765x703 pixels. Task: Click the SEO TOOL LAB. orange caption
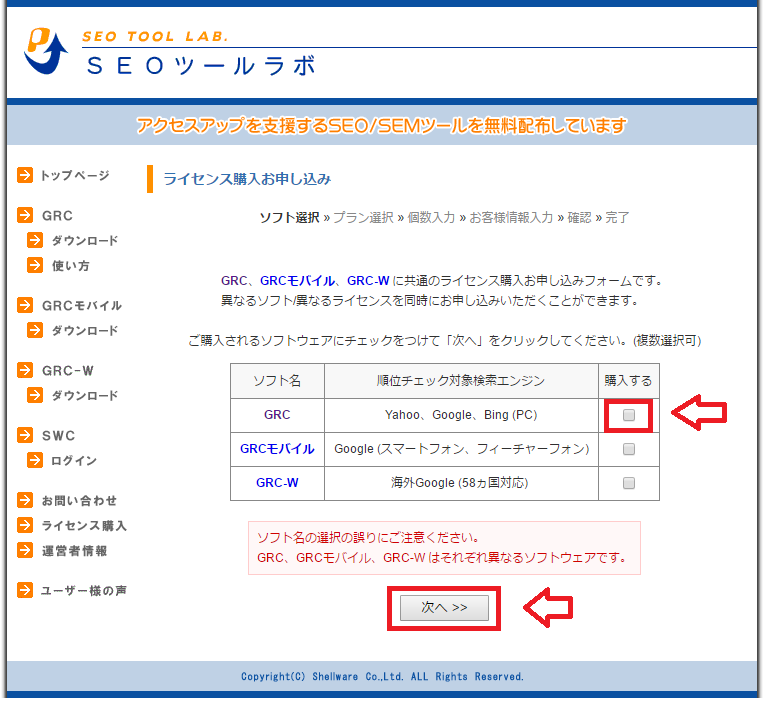155,37
